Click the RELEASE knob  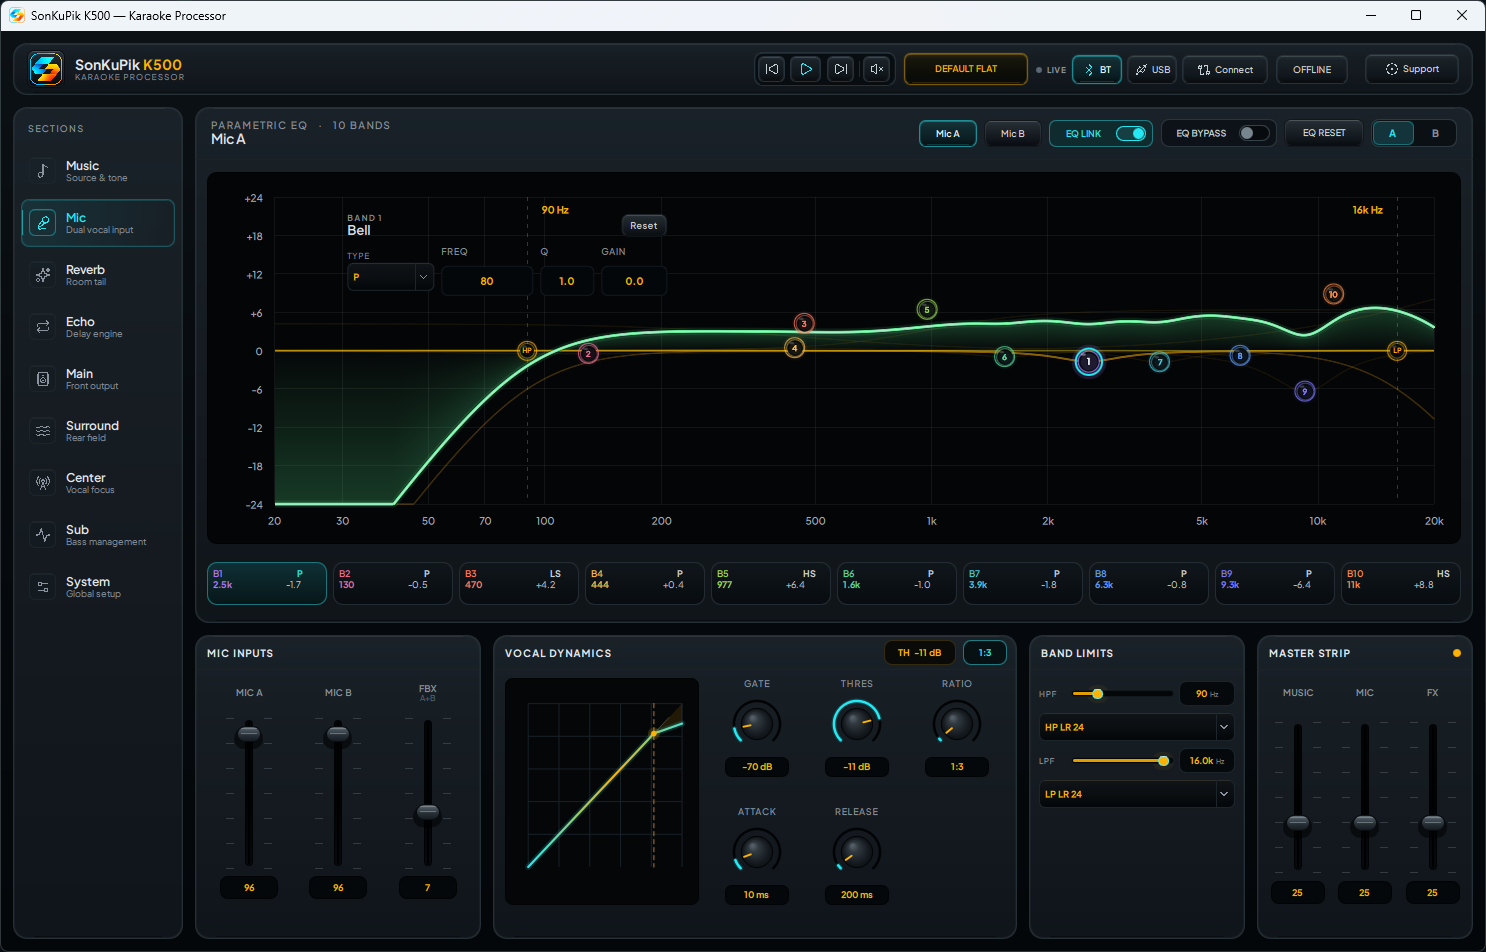[857, 851]
